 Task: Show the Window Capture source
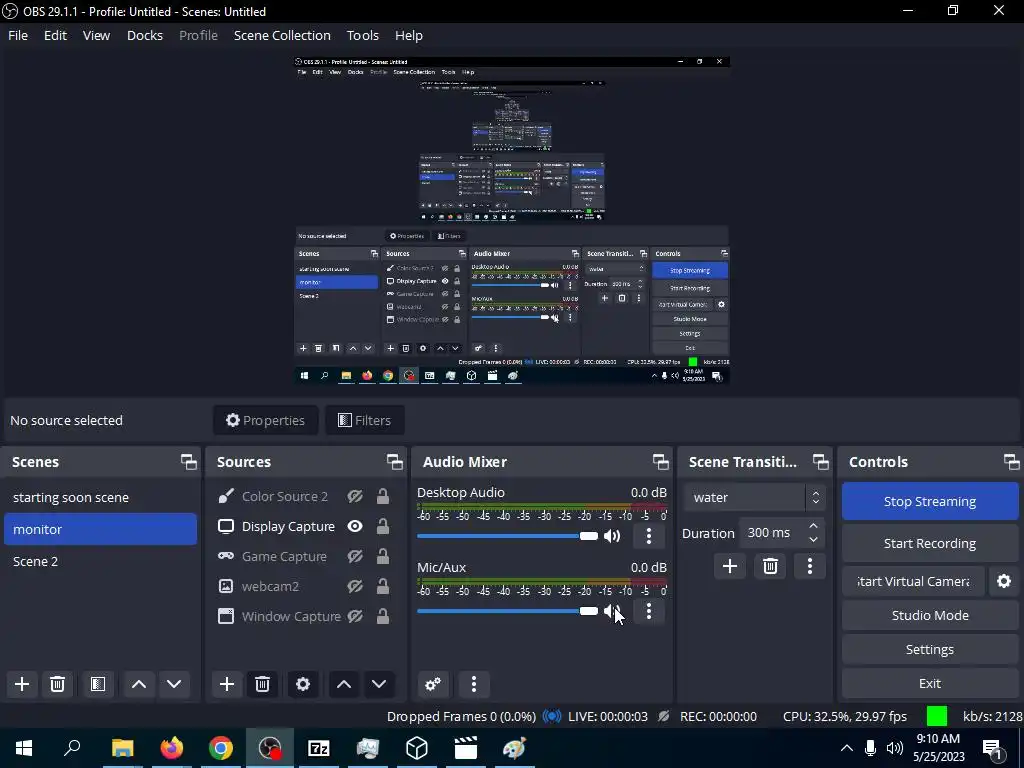(x=355, y=616)
